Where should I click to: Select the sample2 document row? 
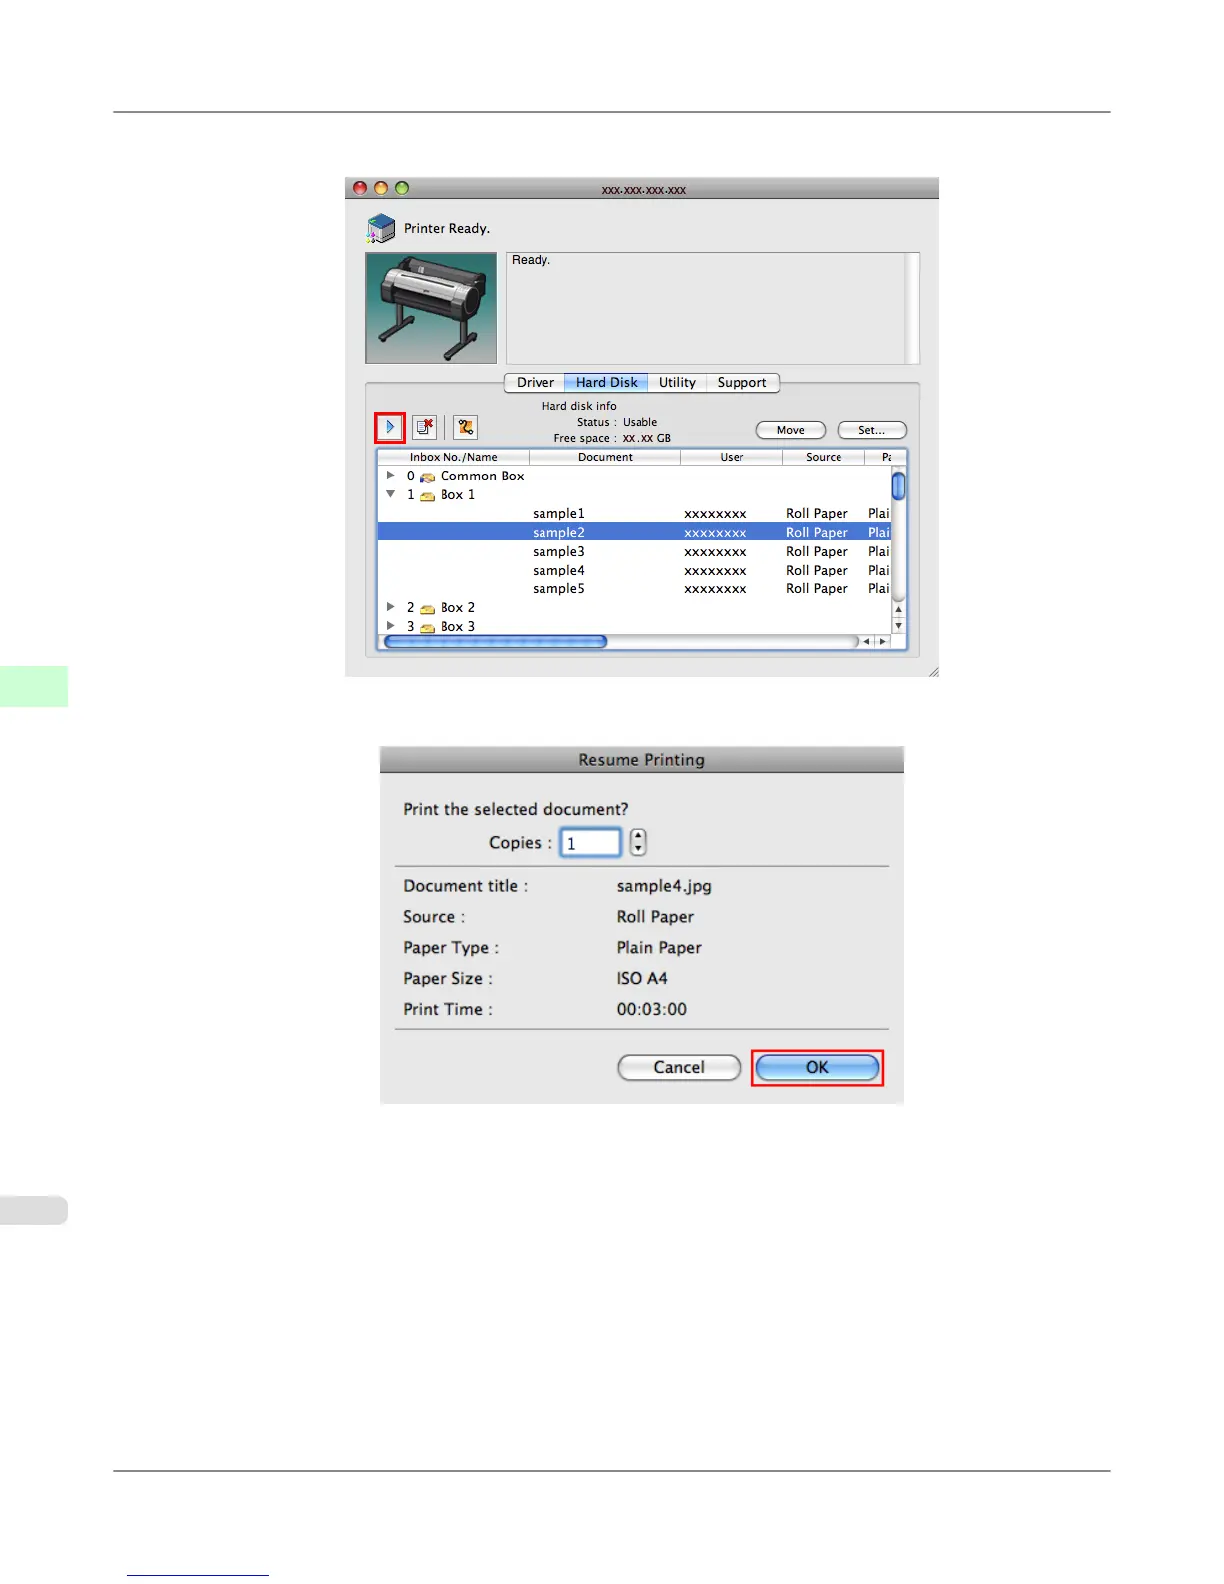pos(634,533)
